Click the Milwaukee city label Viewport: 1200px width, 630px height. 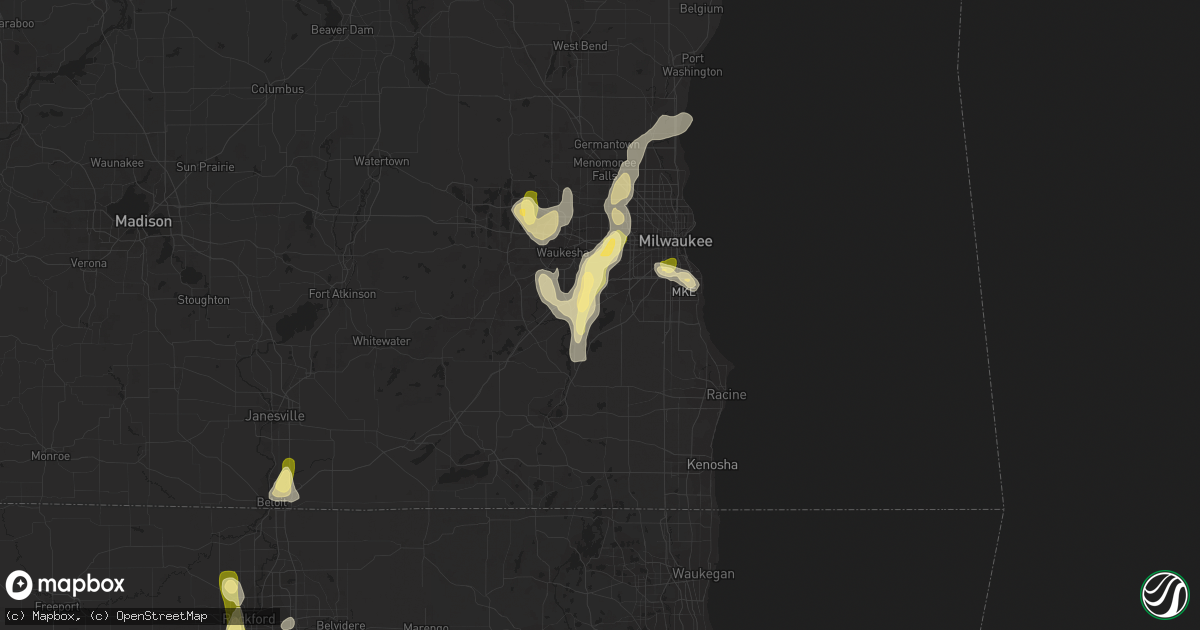(x=676, y=241)
